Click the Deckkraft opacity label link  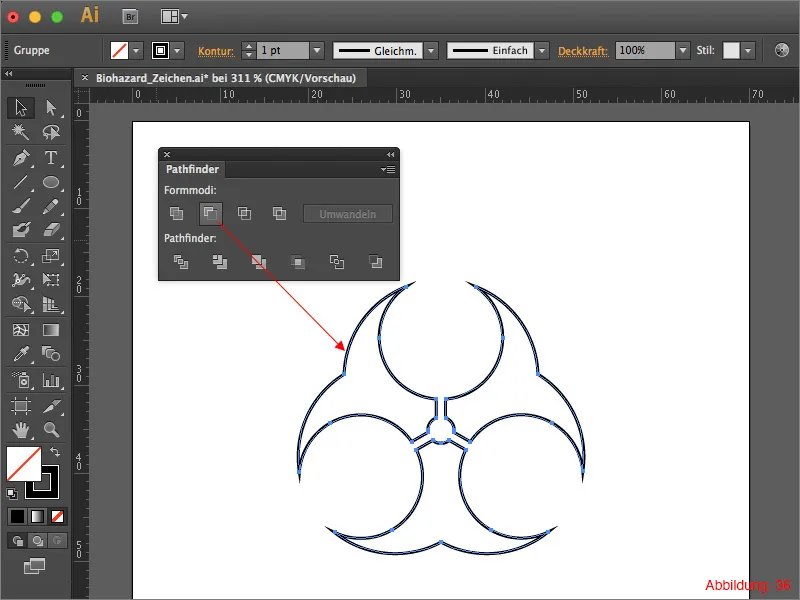click(583, 51)
